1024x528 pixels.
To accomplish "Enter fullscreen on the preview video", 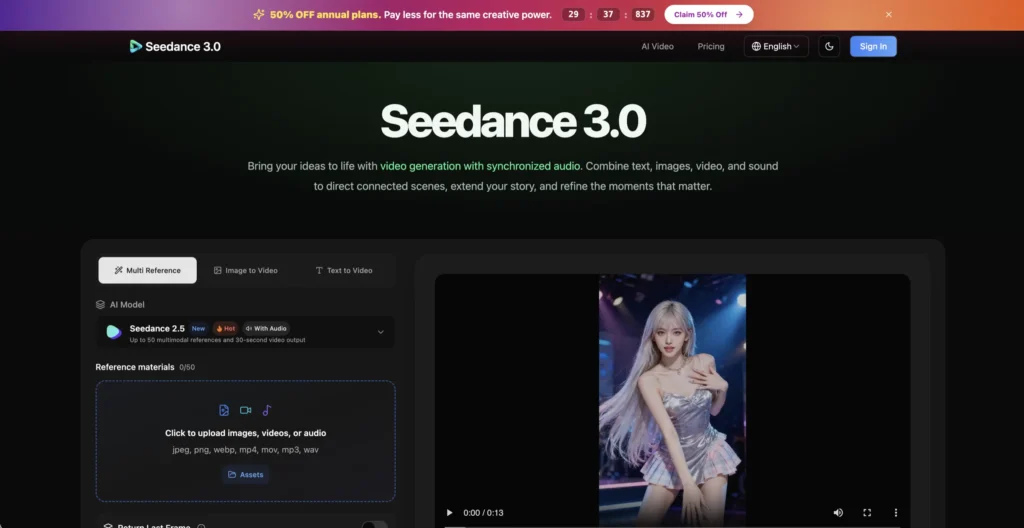I will (867, 512).
